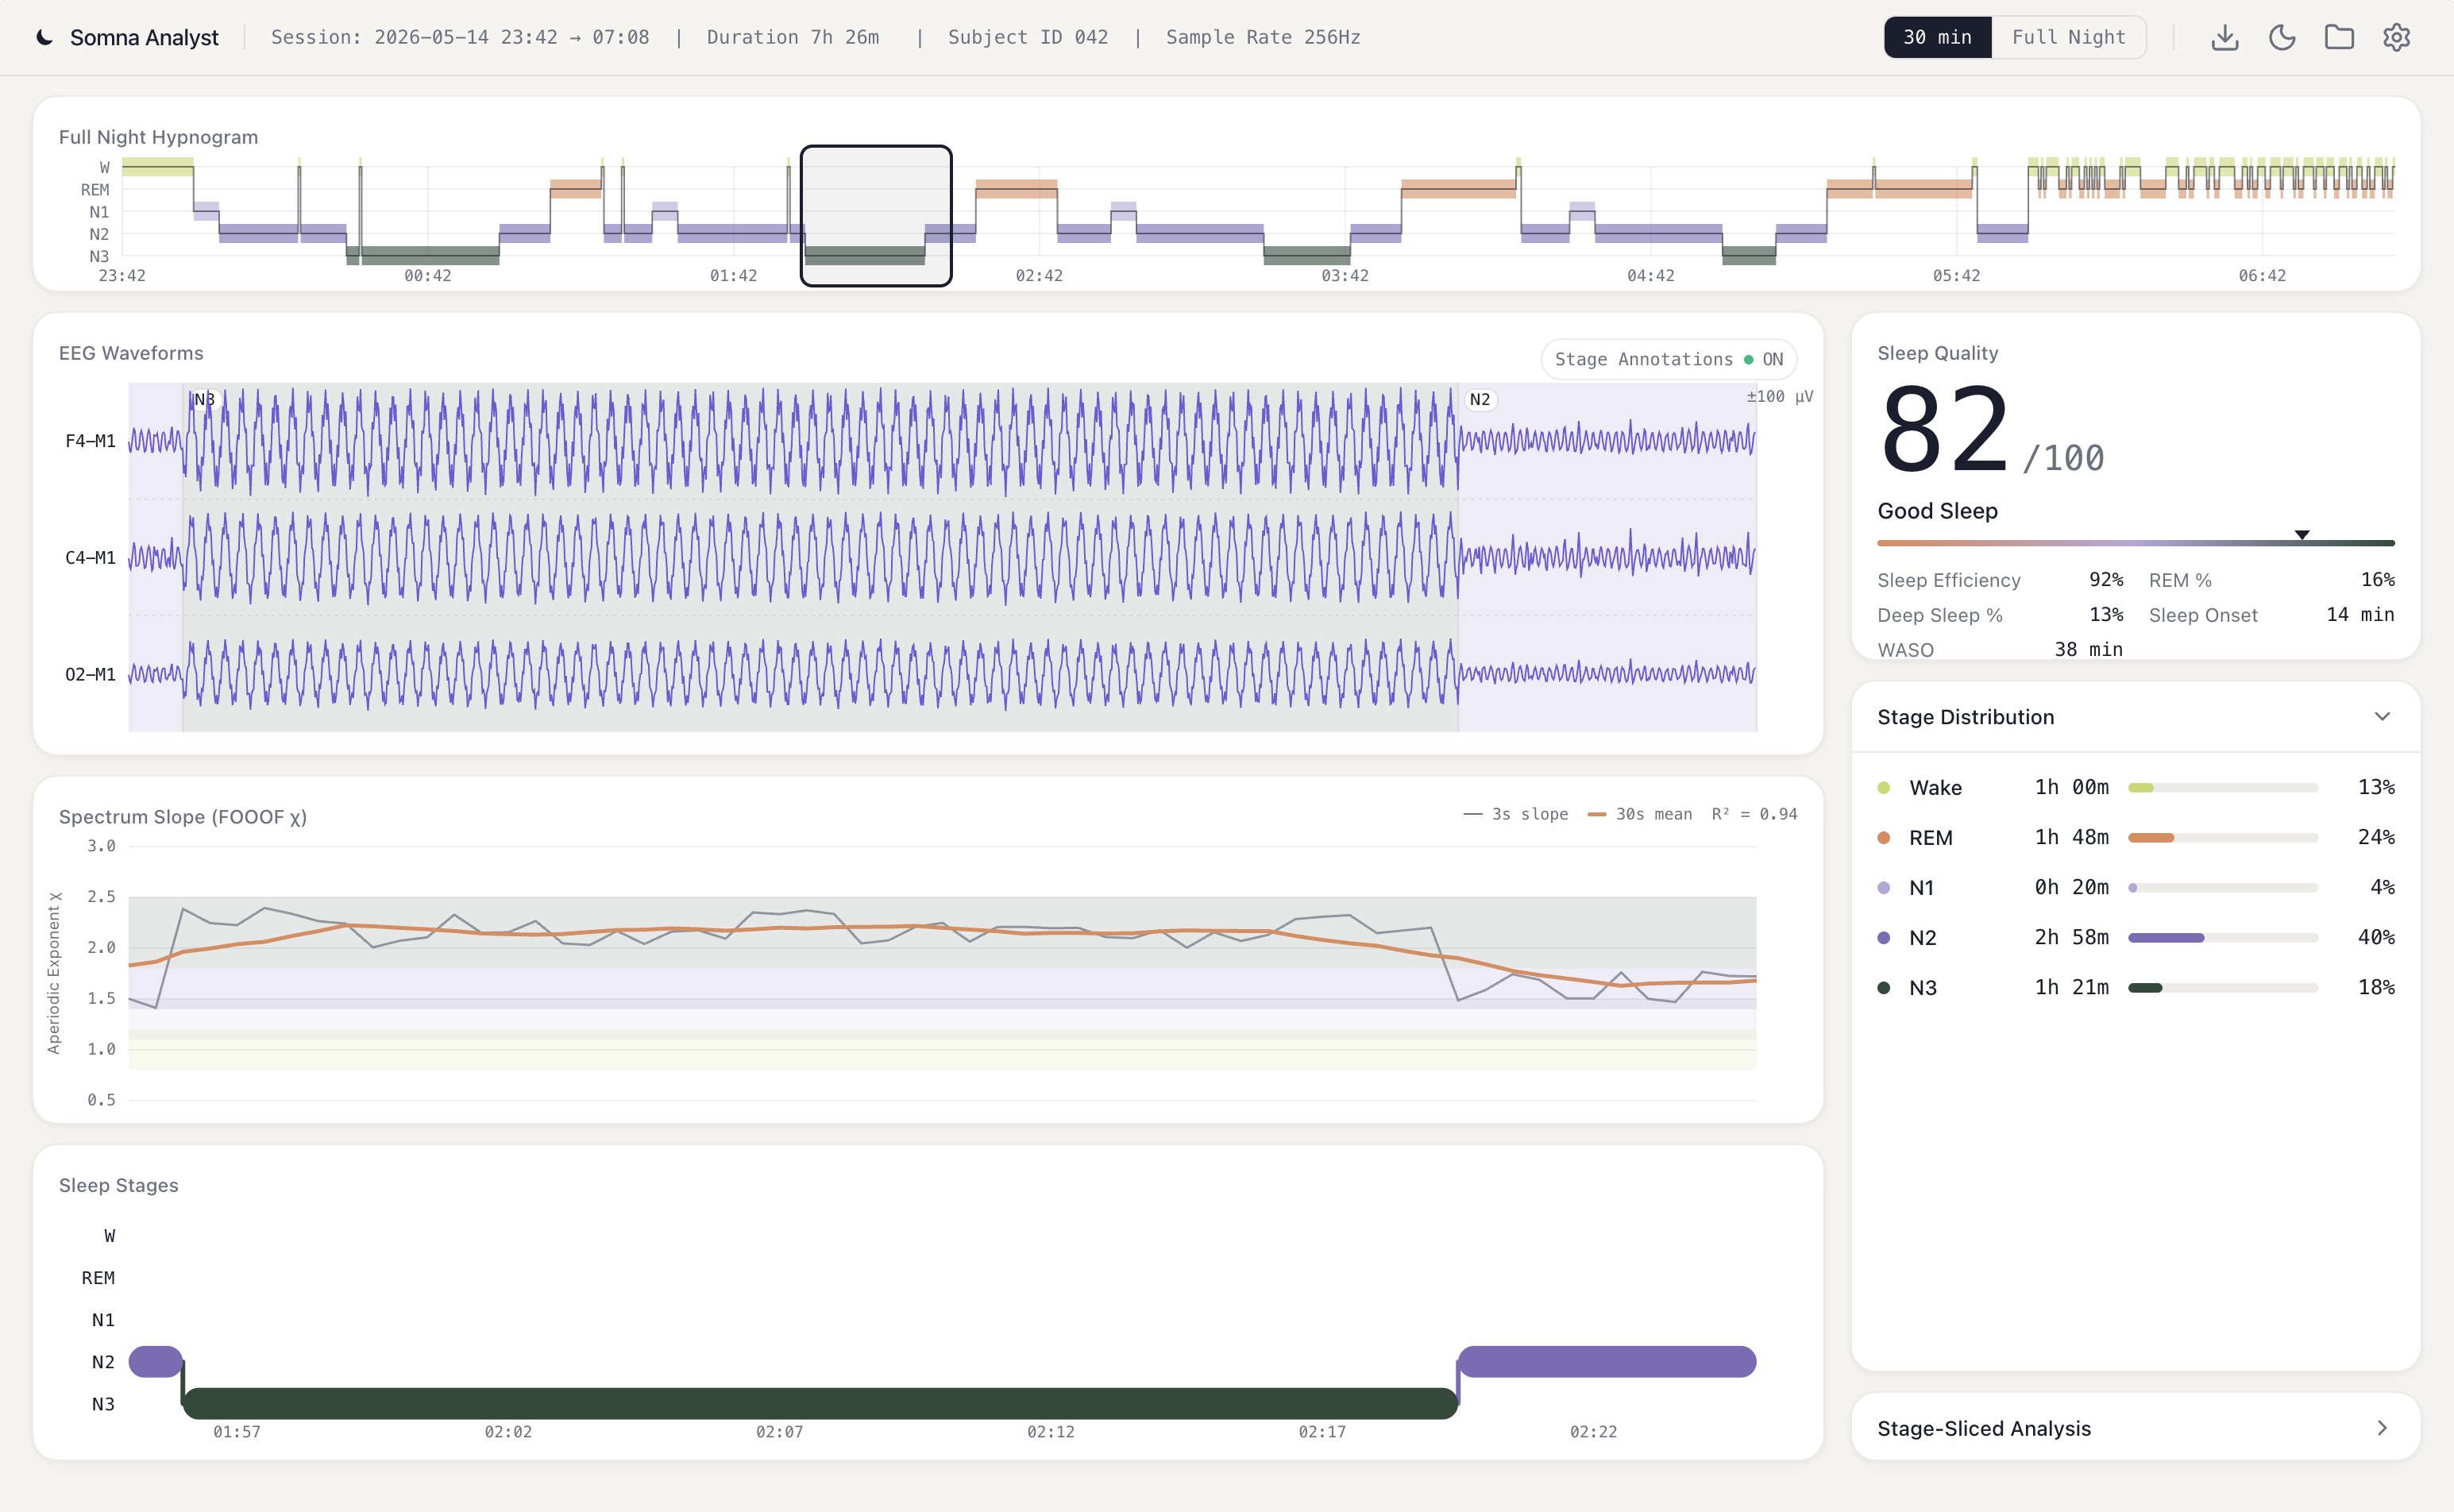2454x1512 pixels.
Task: Click the sleep quality score marker
Action: [x=2301, y=535]
